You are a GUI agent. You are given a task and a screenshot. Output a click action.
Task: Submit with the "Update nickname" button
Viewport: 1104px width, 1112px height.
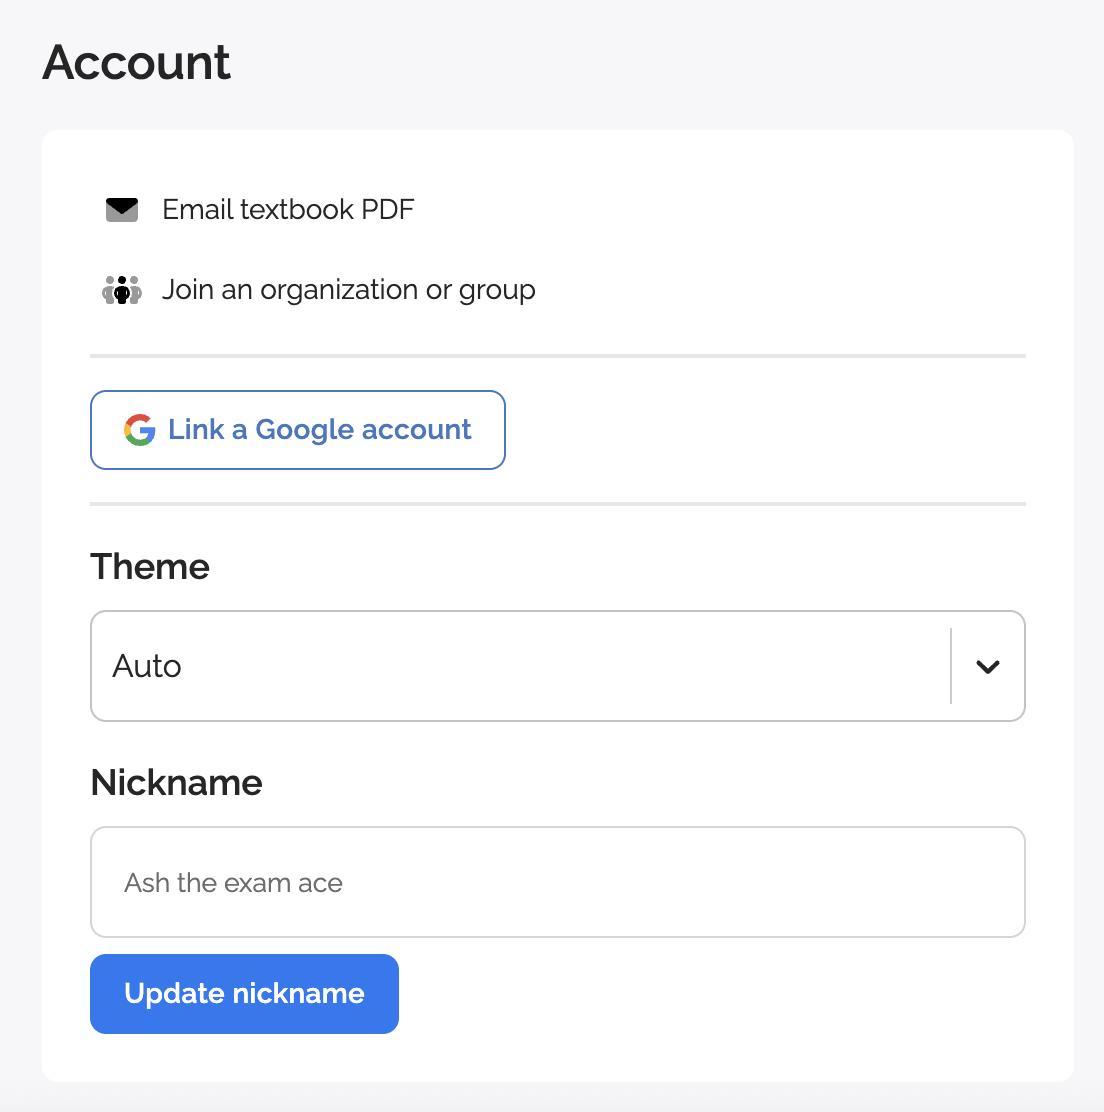pos(244,994)
